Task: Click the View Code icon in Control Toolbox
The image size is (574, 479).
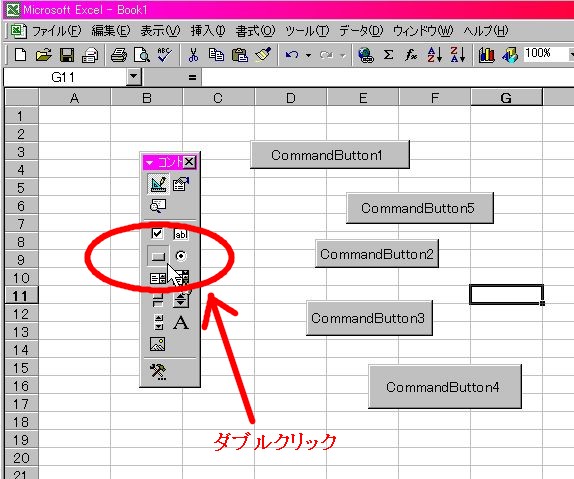Action: coord(158,206)
